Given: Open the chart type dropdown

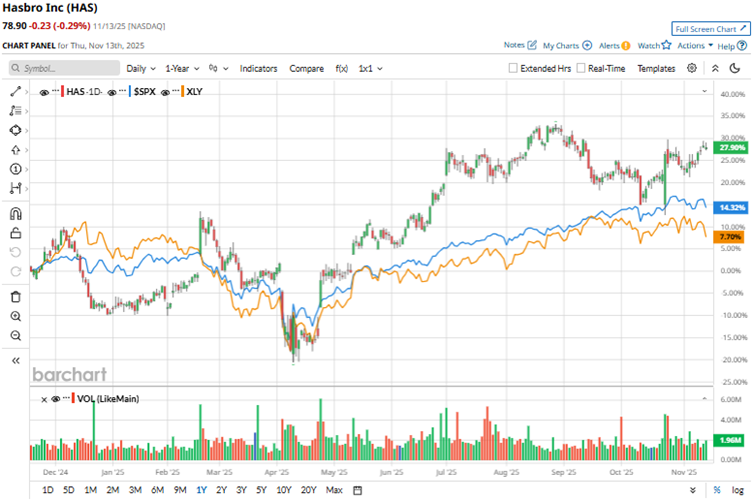Looking at the screenshot, I should [x=219, y=69].
